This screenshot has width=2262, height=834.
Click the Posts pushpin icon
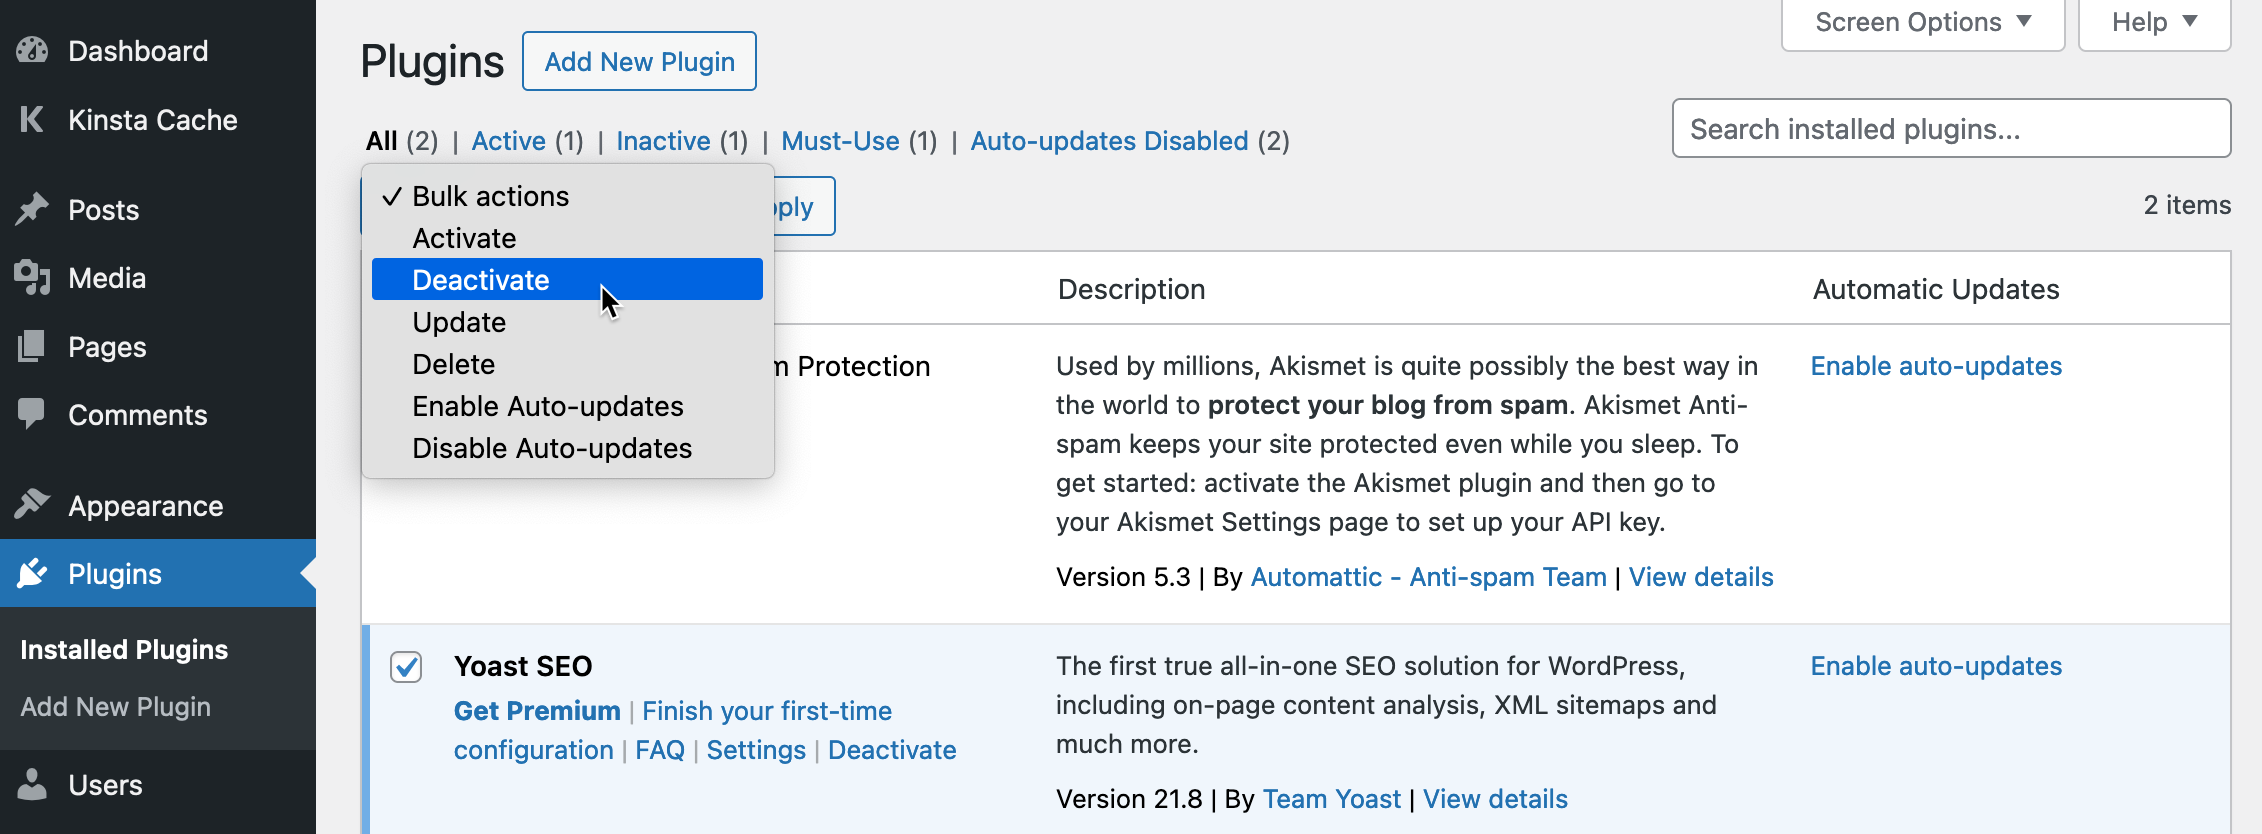pos(32,210)
